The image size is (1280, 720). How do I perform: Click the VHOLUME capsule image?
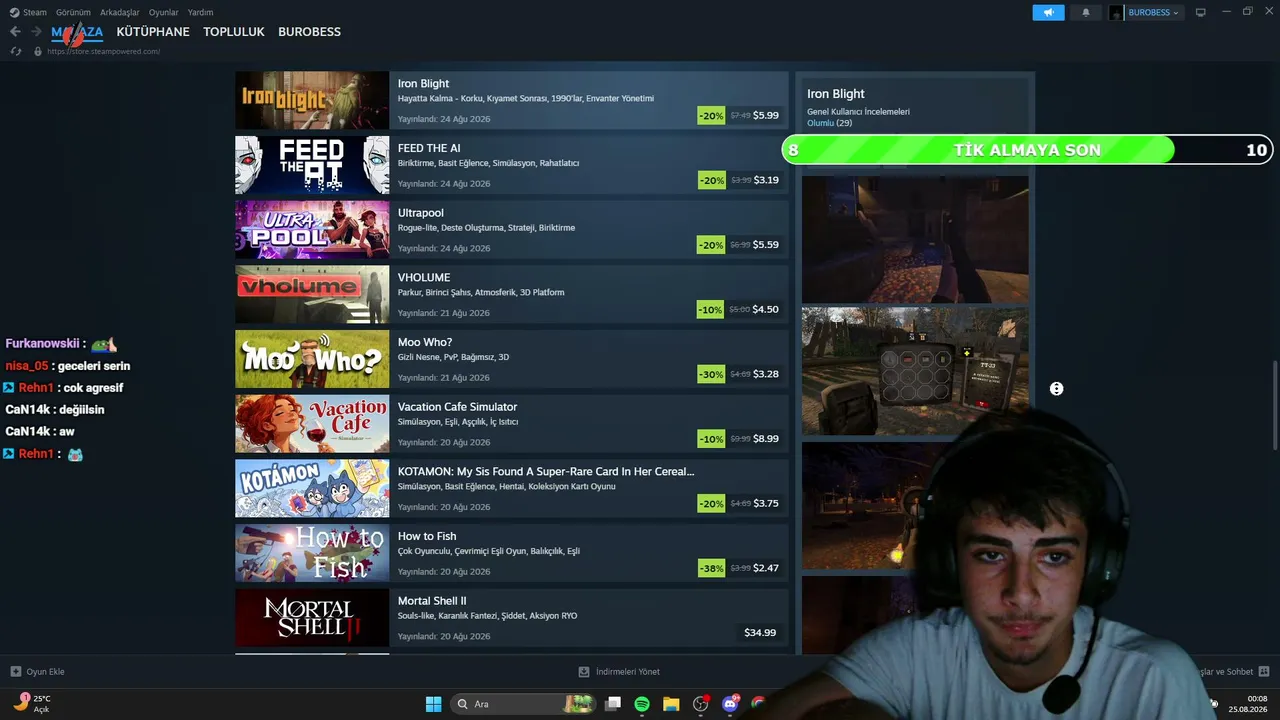(312, 294)
